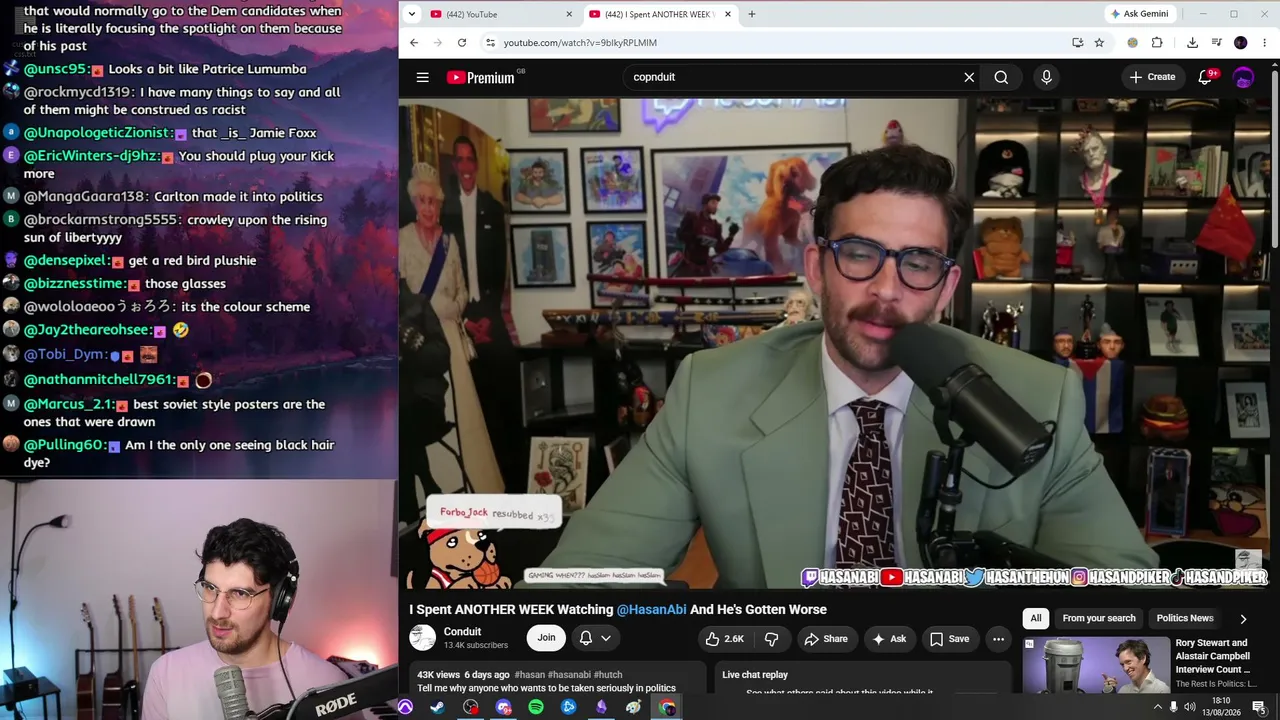Ask about this video
The height and width of the screenshot is (720, 1280).
coord(889,638)
